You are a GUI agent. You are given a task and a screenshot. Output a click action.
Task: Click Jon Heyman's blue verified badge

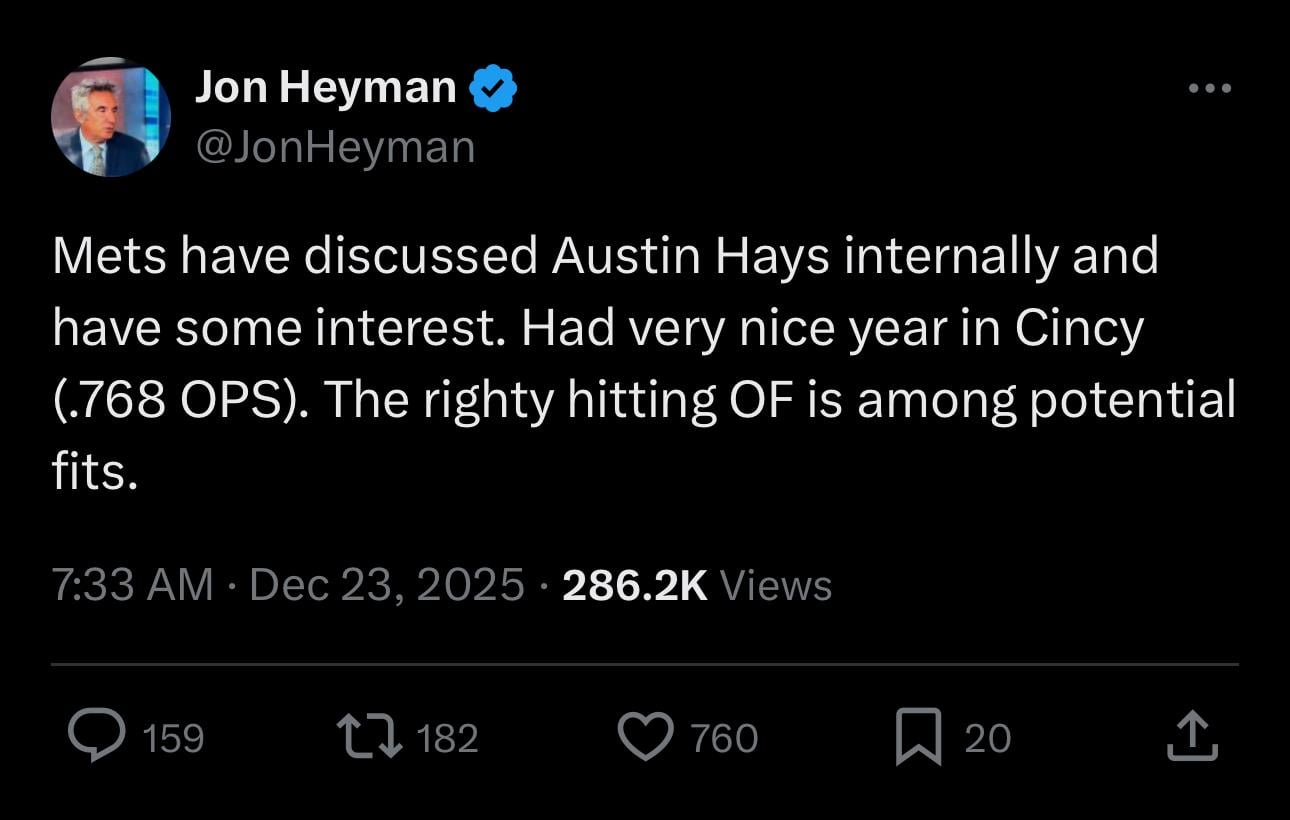[x=495, y=86]
